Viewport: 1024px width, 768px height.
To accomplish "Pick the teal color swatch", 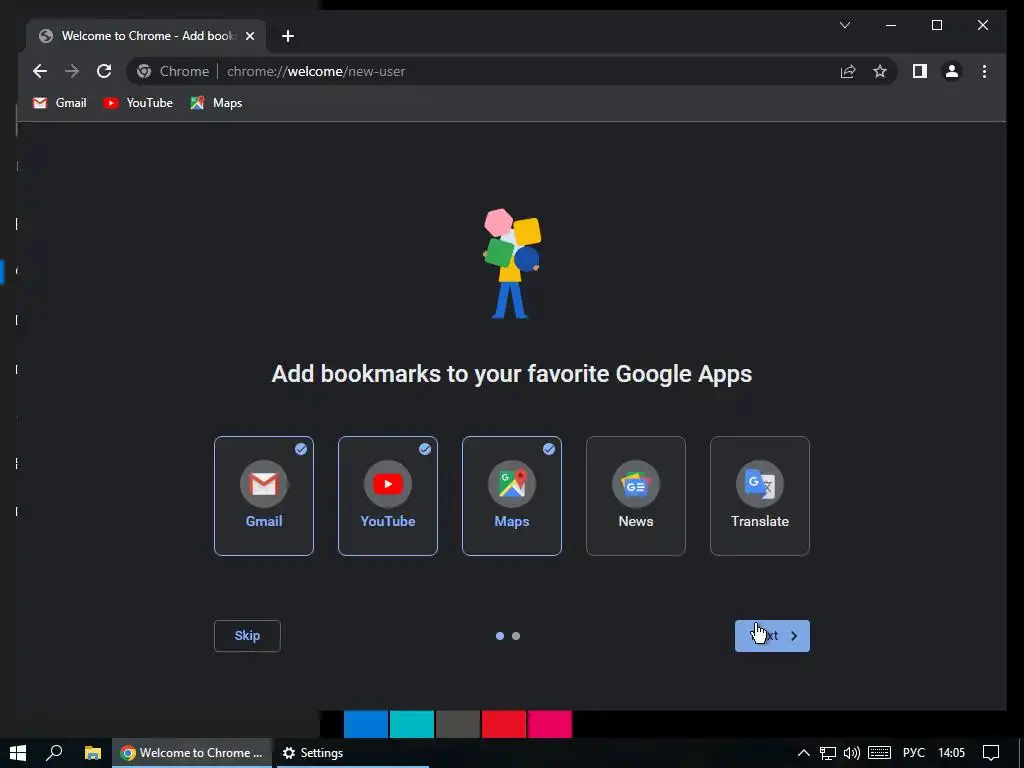I will 411,724.
